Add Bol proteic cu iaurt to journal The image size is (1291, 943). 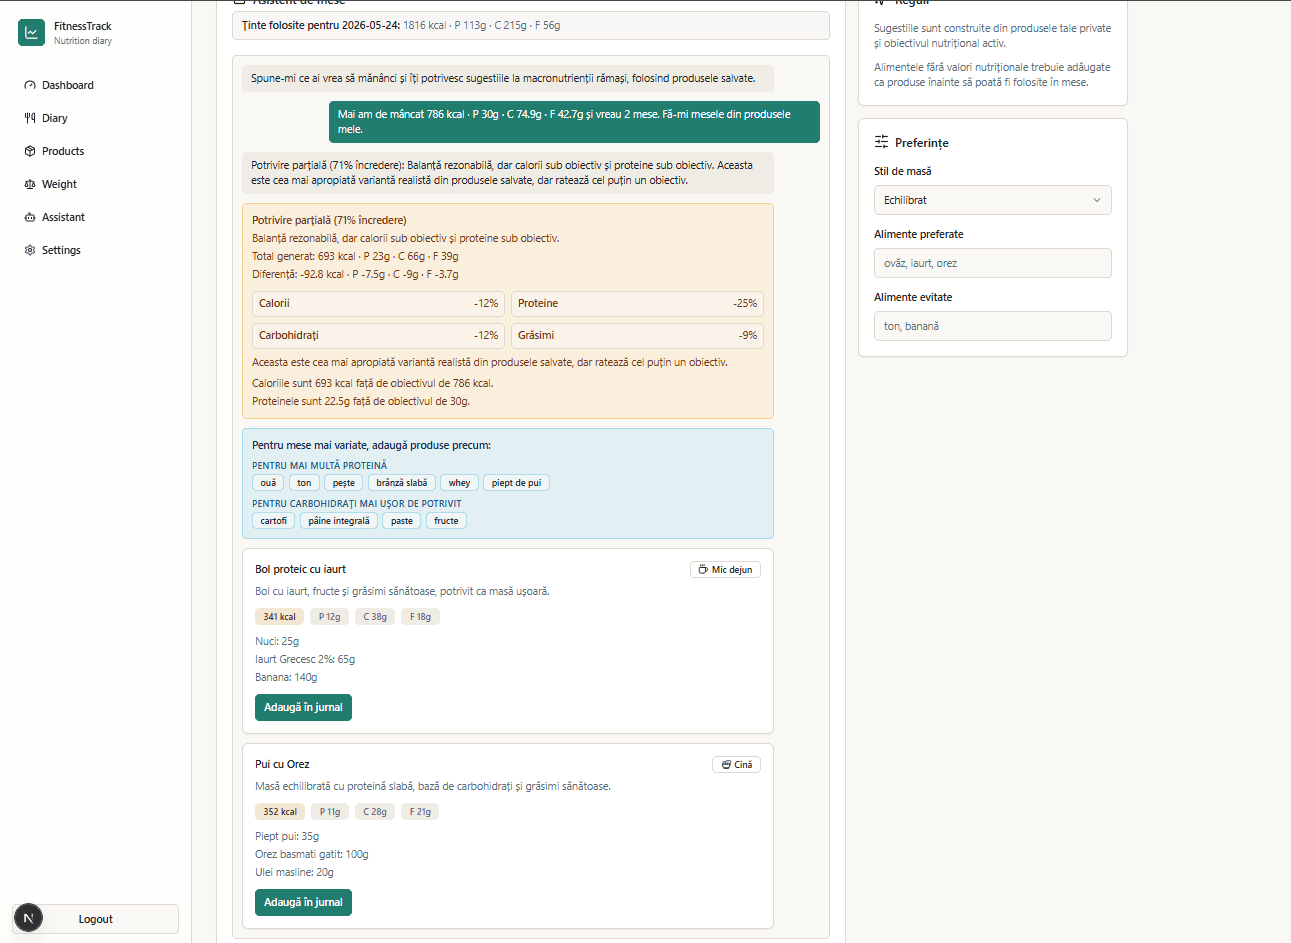(x=303, y=707)
